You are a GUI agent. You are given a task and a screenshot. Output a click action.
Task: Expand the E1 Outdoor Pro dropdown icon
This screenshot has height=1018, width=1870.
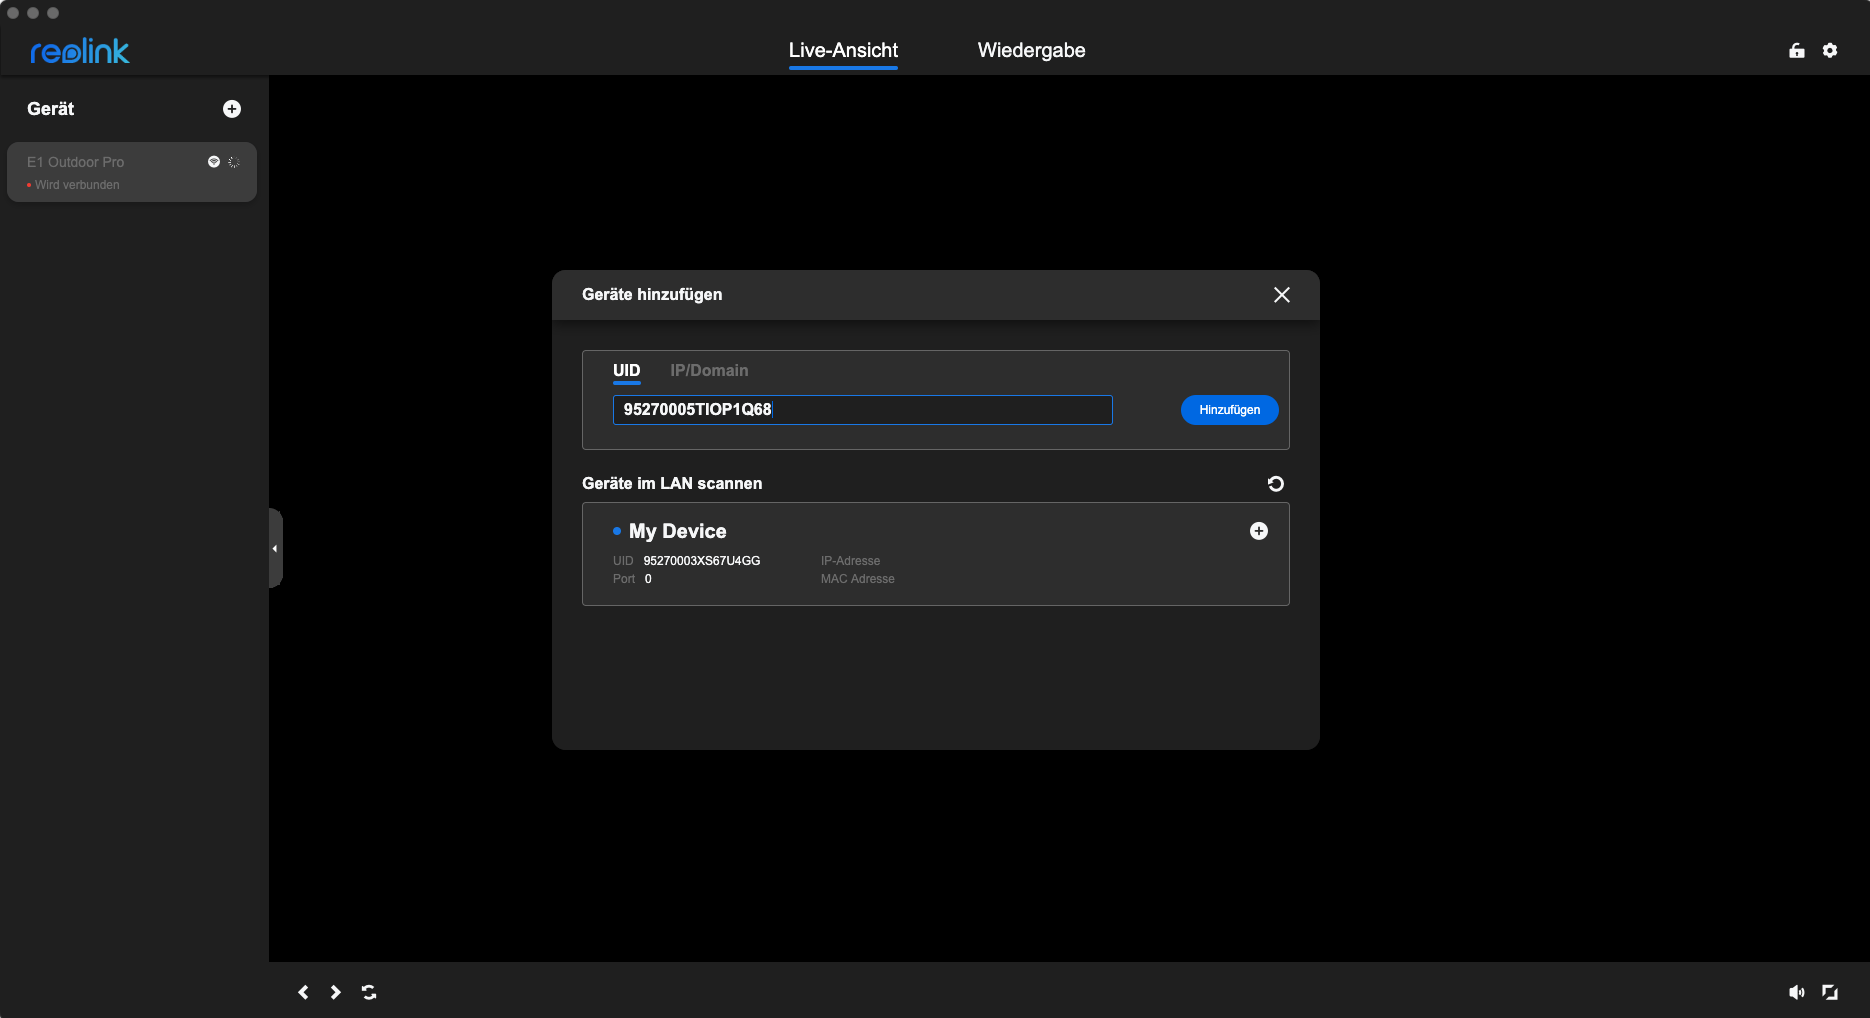(213, 162)
